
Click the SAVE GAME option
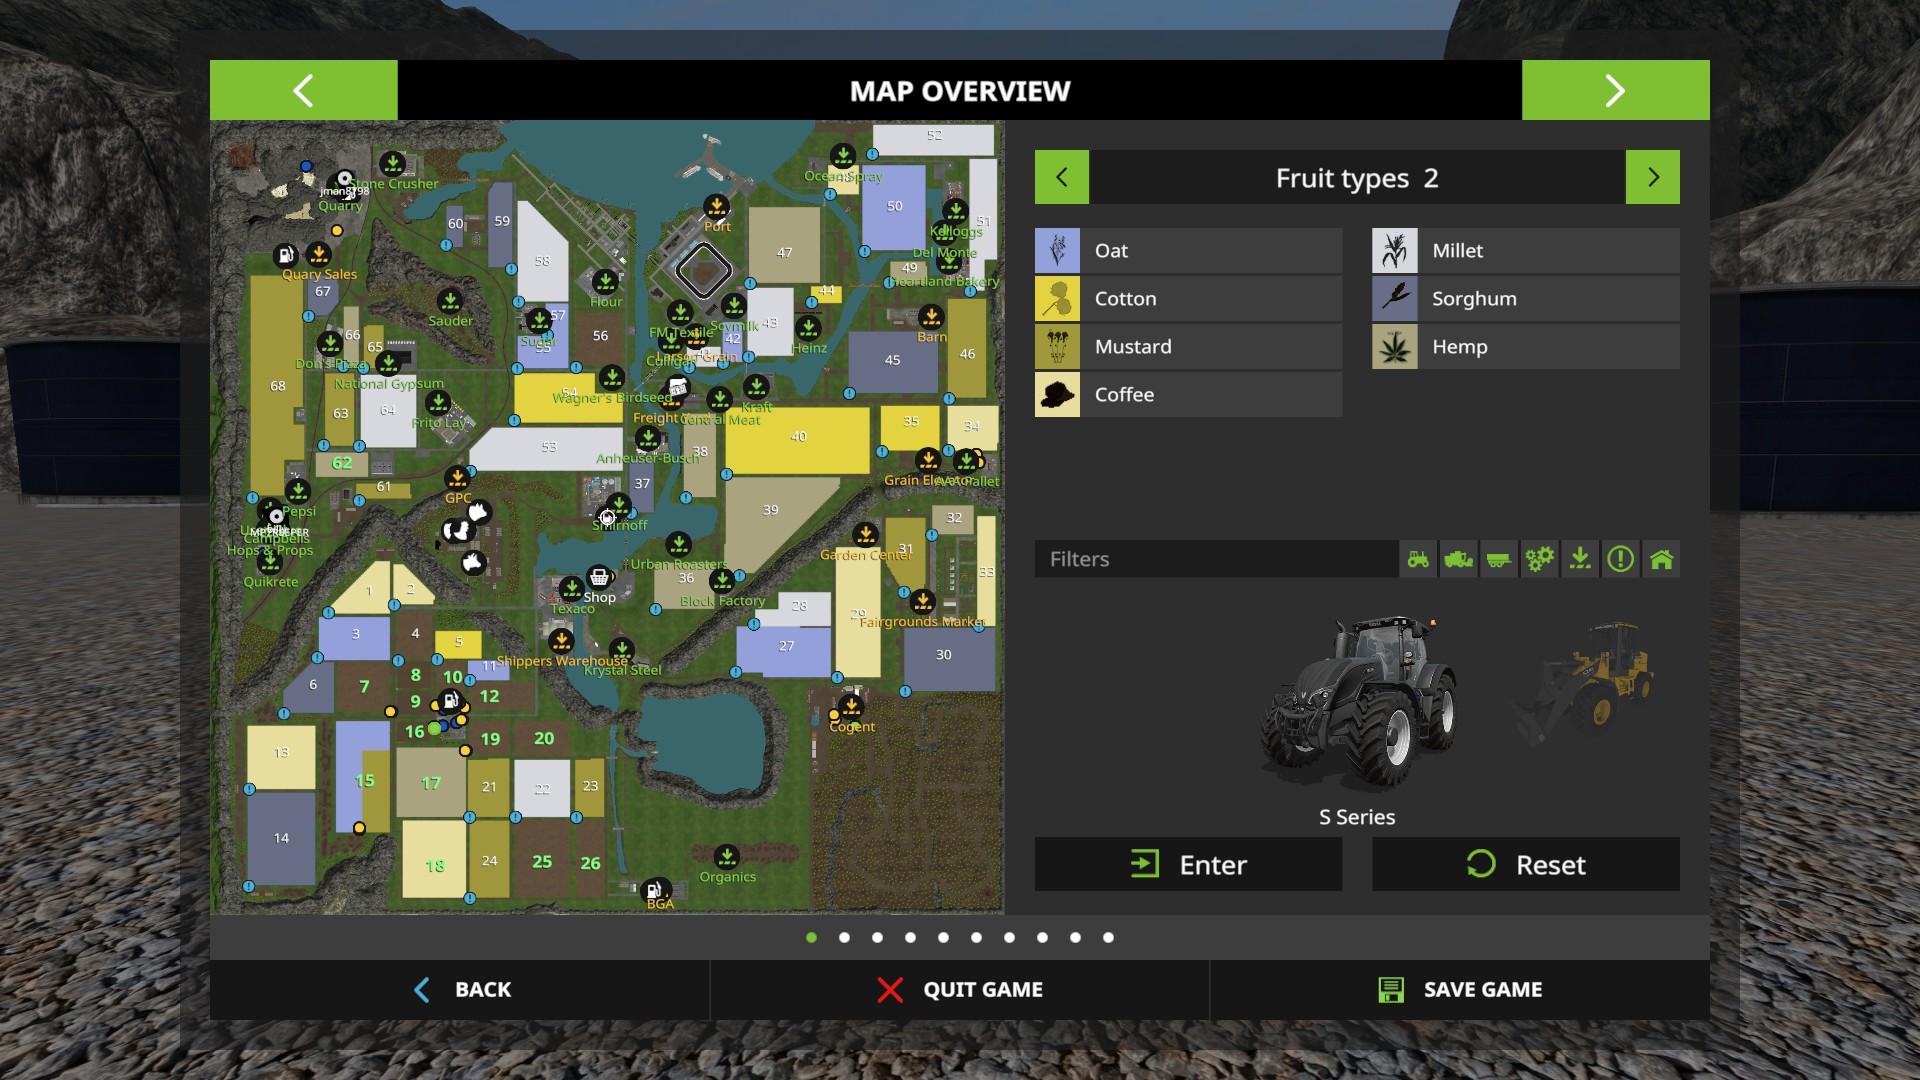click(x=1460, y=989)
